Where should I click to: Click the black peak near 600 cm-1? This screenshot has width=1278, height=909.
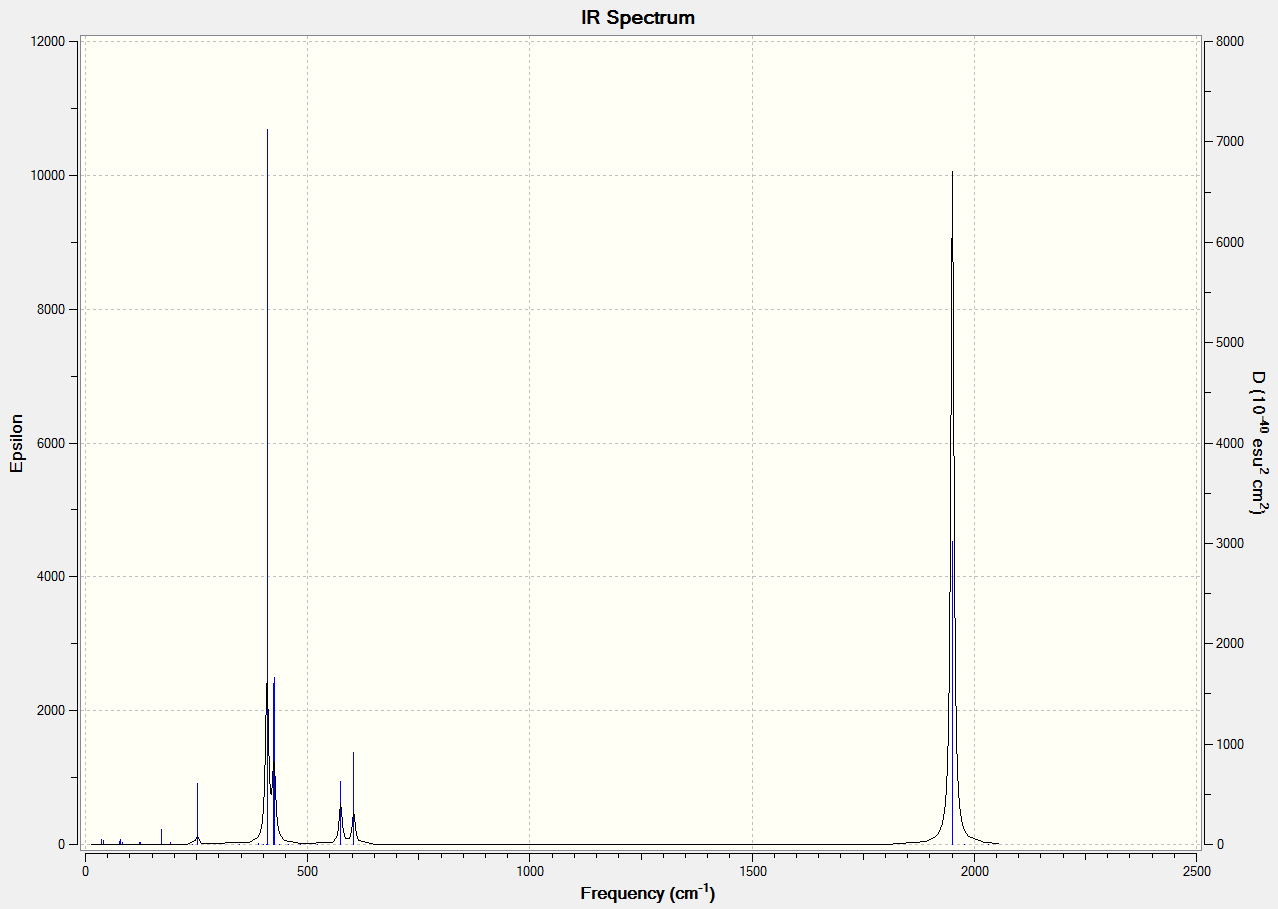353,797
